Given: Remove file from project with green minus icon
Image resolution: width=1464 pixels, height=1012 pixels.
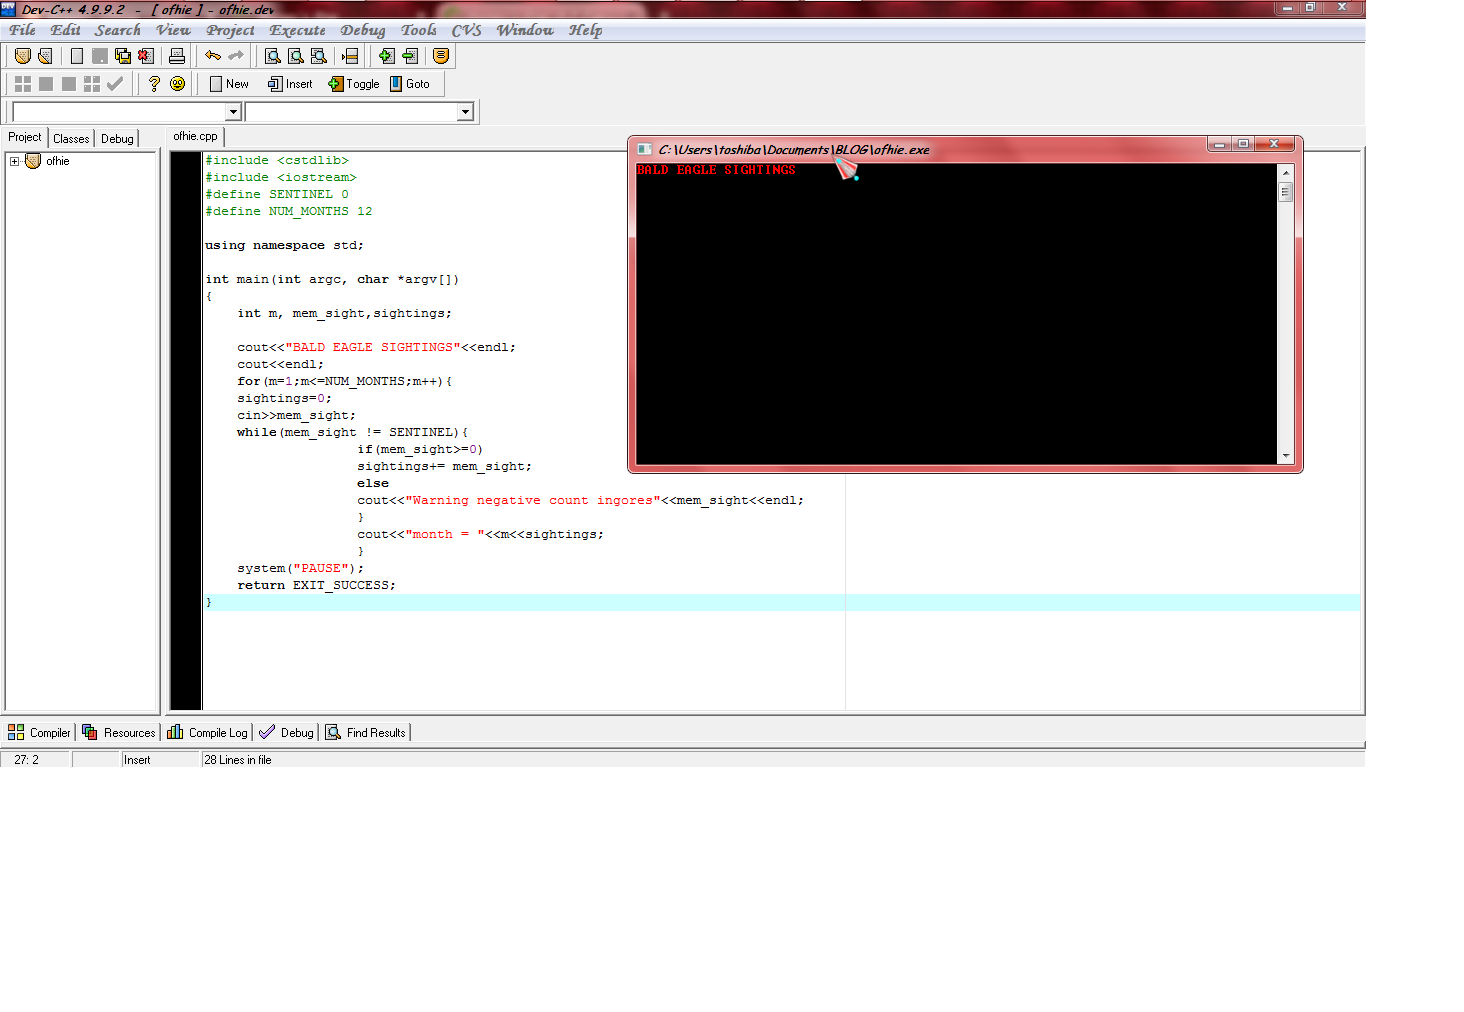Looking at the screenshot, I should 410,56.
